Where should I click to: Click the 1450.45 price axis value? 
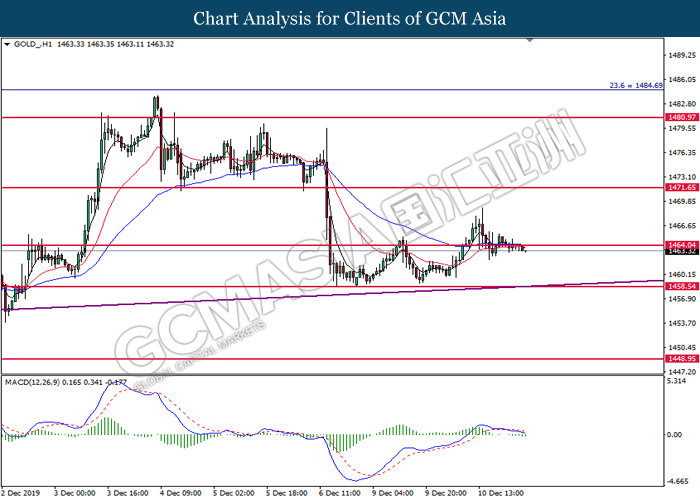[682, 347]
